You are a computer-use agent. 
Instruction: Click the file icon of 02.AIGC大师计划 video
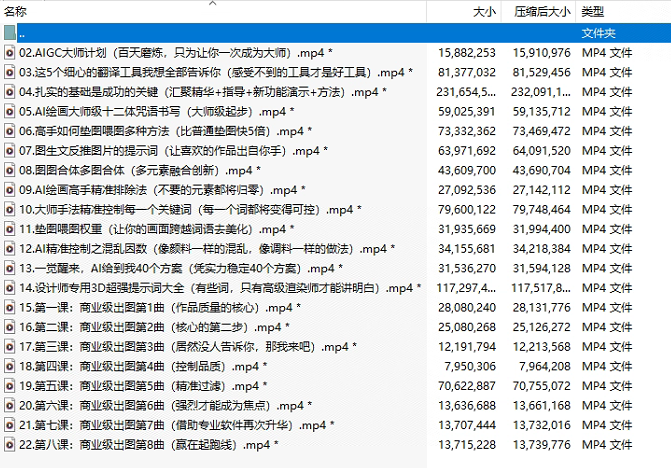click(x=10, y=52)
